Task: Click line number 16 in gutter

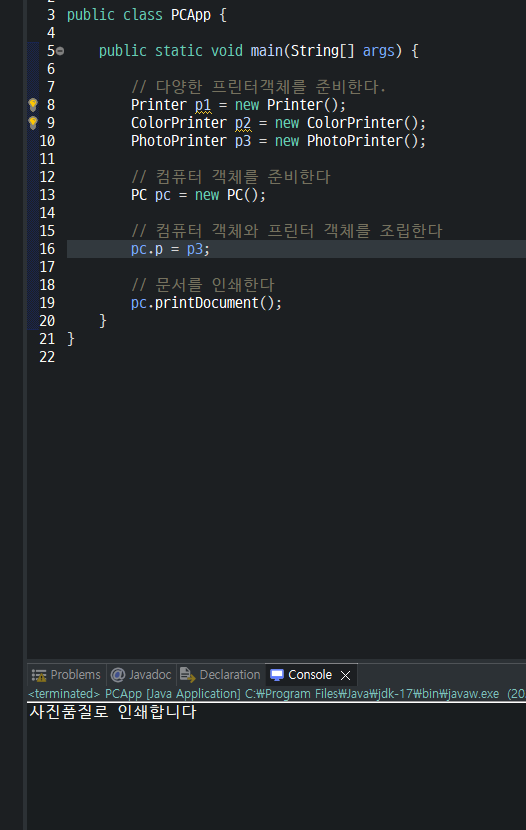Action: 47,249
